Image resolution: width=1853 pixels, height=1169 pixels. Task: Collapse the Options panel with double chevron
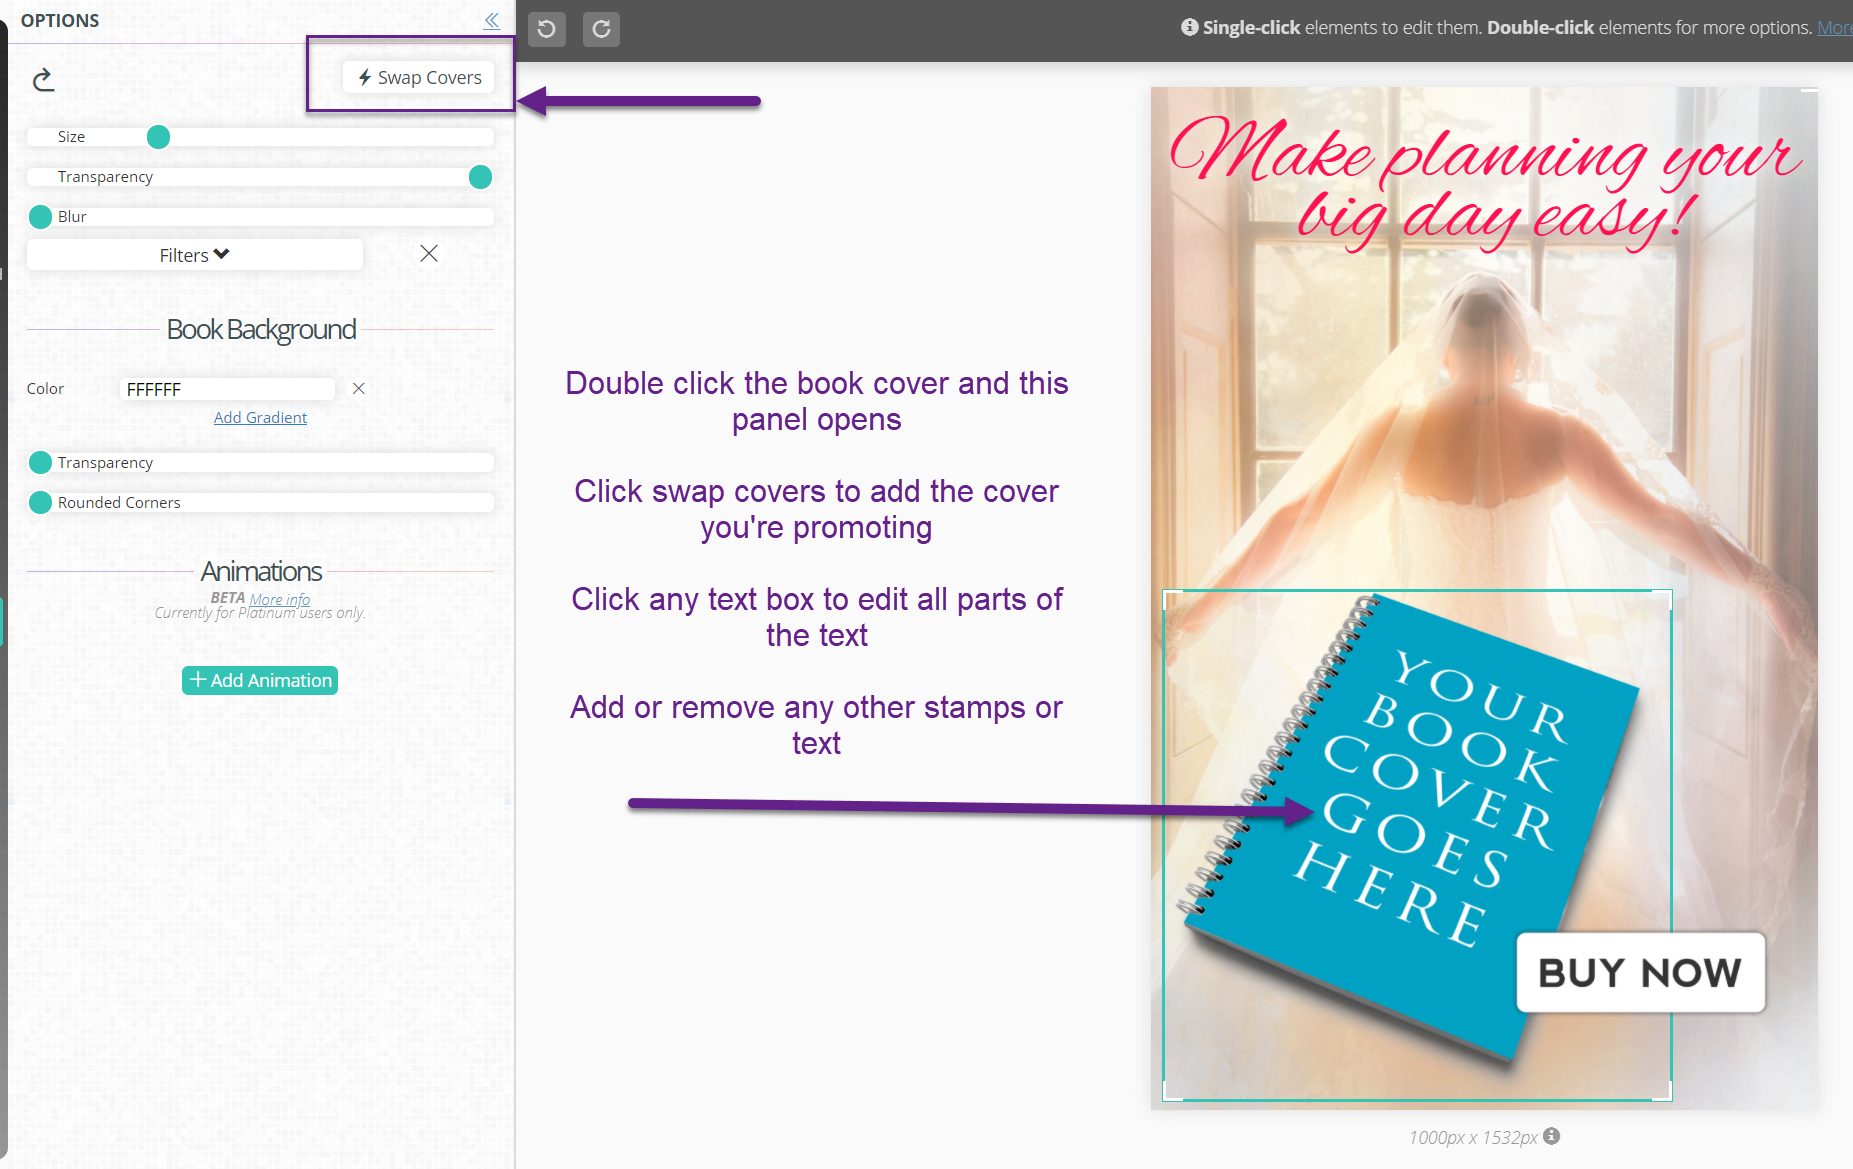pyautogui.click(x=491, y=20)
